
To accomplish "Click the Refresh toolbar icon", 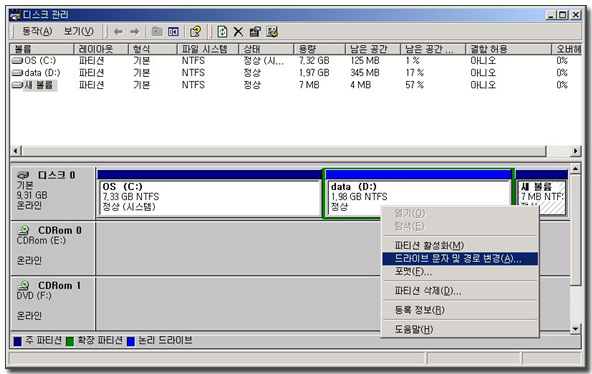I will point(222,32).
